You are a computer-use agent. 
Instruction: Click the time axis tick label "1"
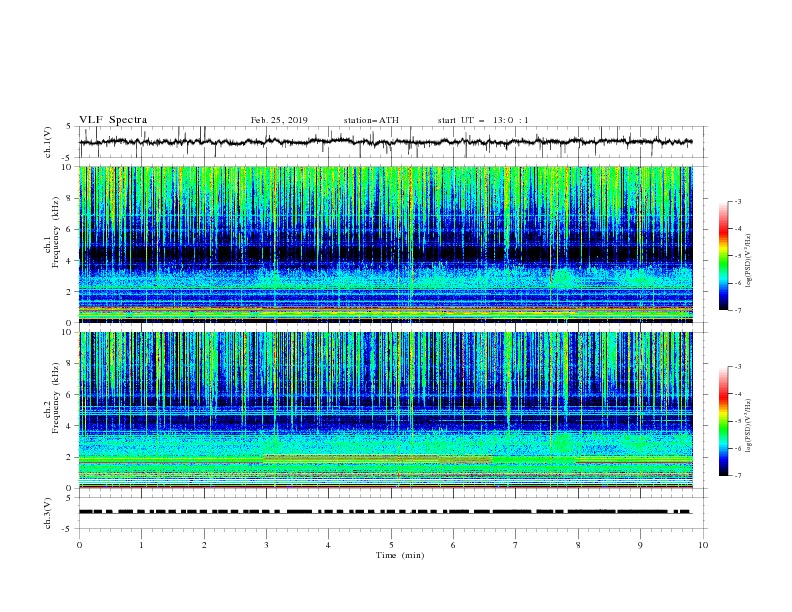pos(141,545)
